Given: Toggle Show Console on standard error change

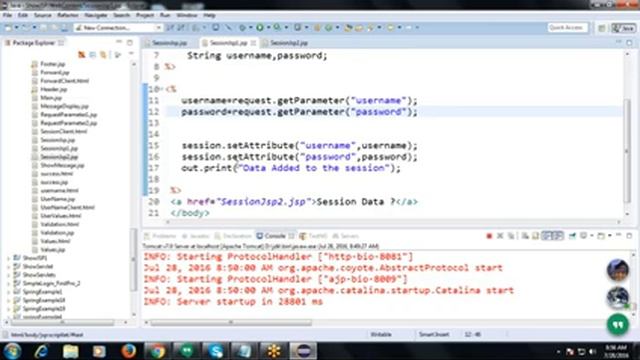Looking at the screenshot, I should tap(558, 236).
